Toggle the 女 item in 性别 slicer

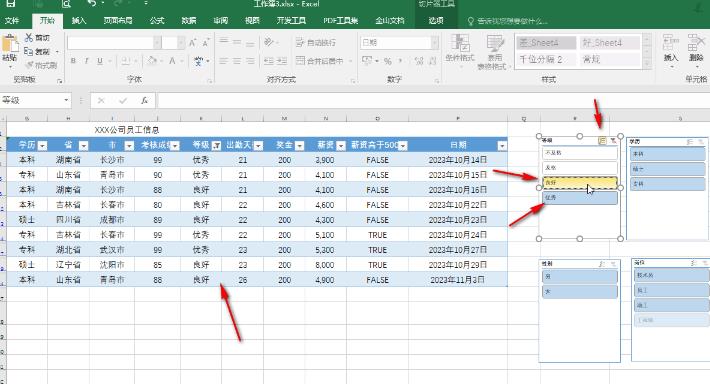pyautogui.click(x=580, y=292)
